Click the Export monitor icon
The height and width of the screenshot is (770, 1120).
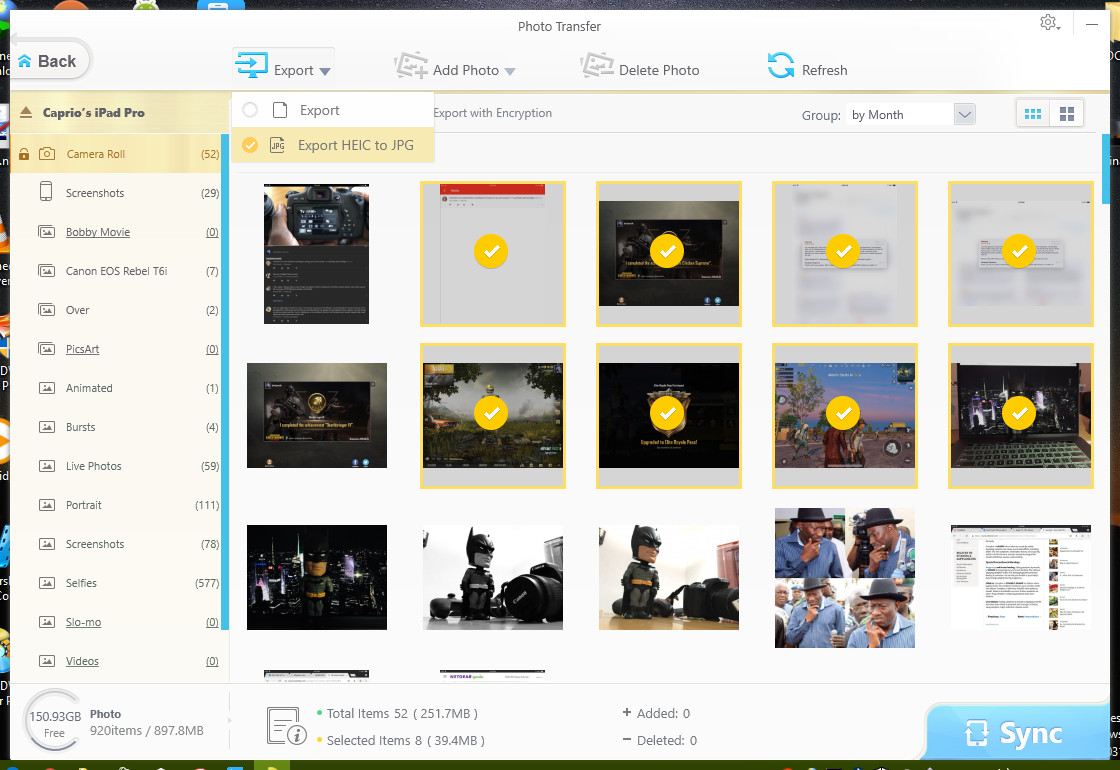[251, 65]
